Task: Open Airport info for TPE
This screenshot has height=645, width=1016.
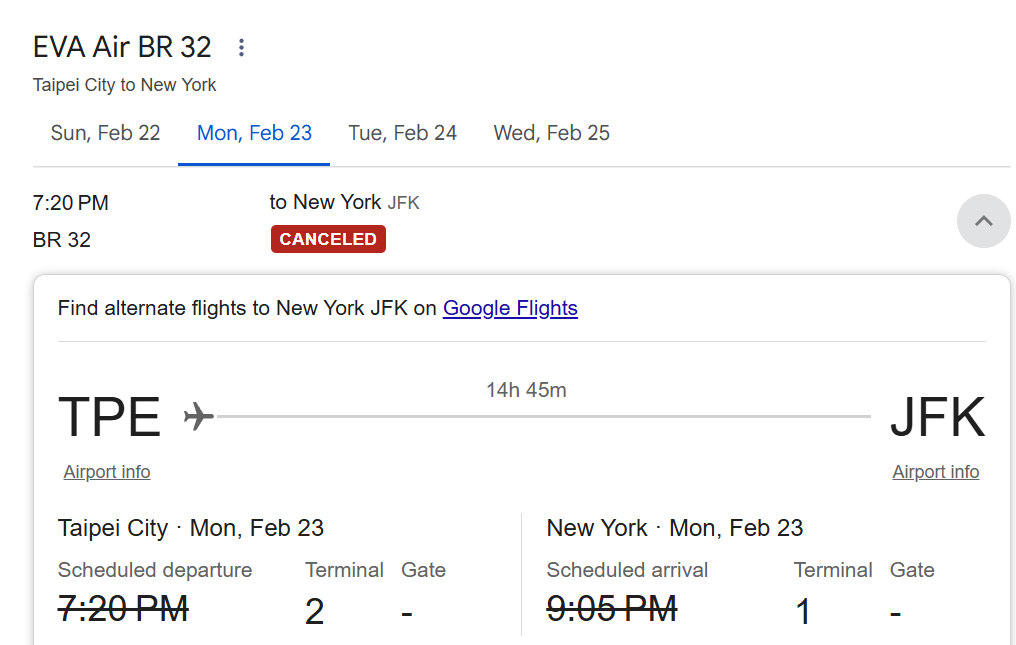Action: 107,472
